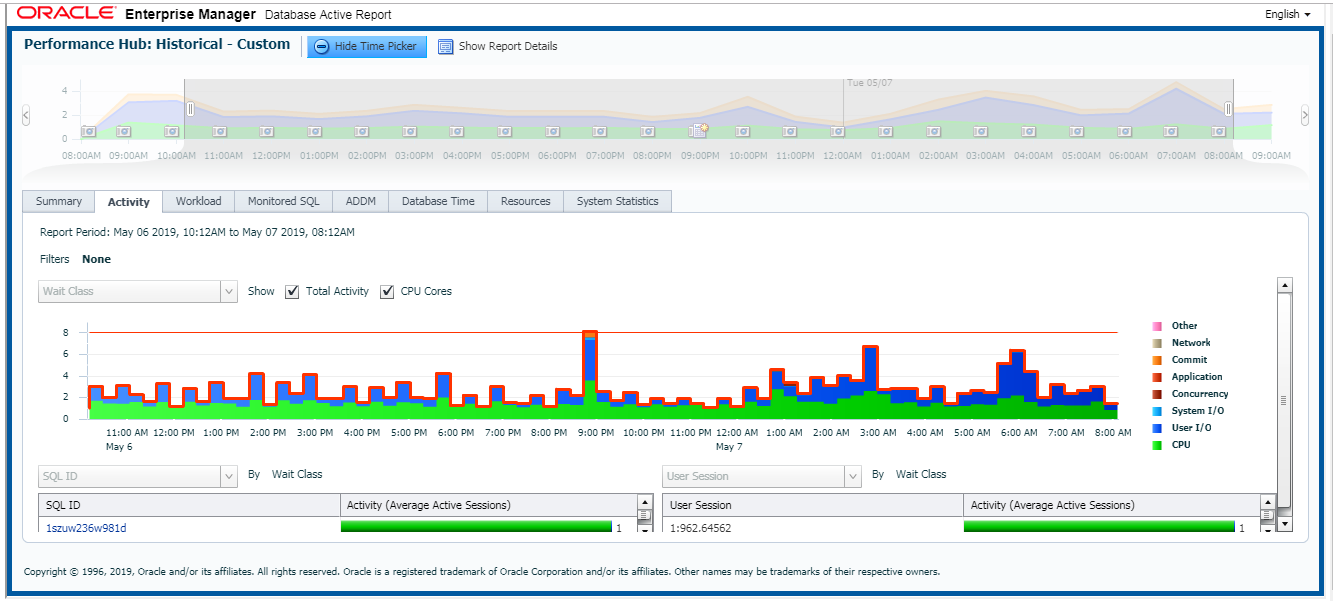Open the highlighted snapshot icon near 08:40 PM

(697, 131)
